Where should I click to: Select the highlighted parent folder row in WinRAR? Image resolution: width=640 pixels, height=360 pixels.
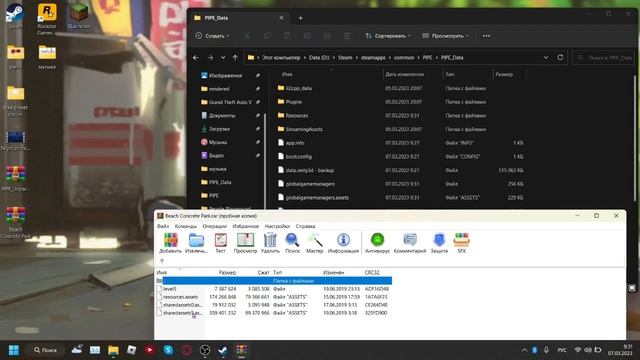click(x=273, y=281)
